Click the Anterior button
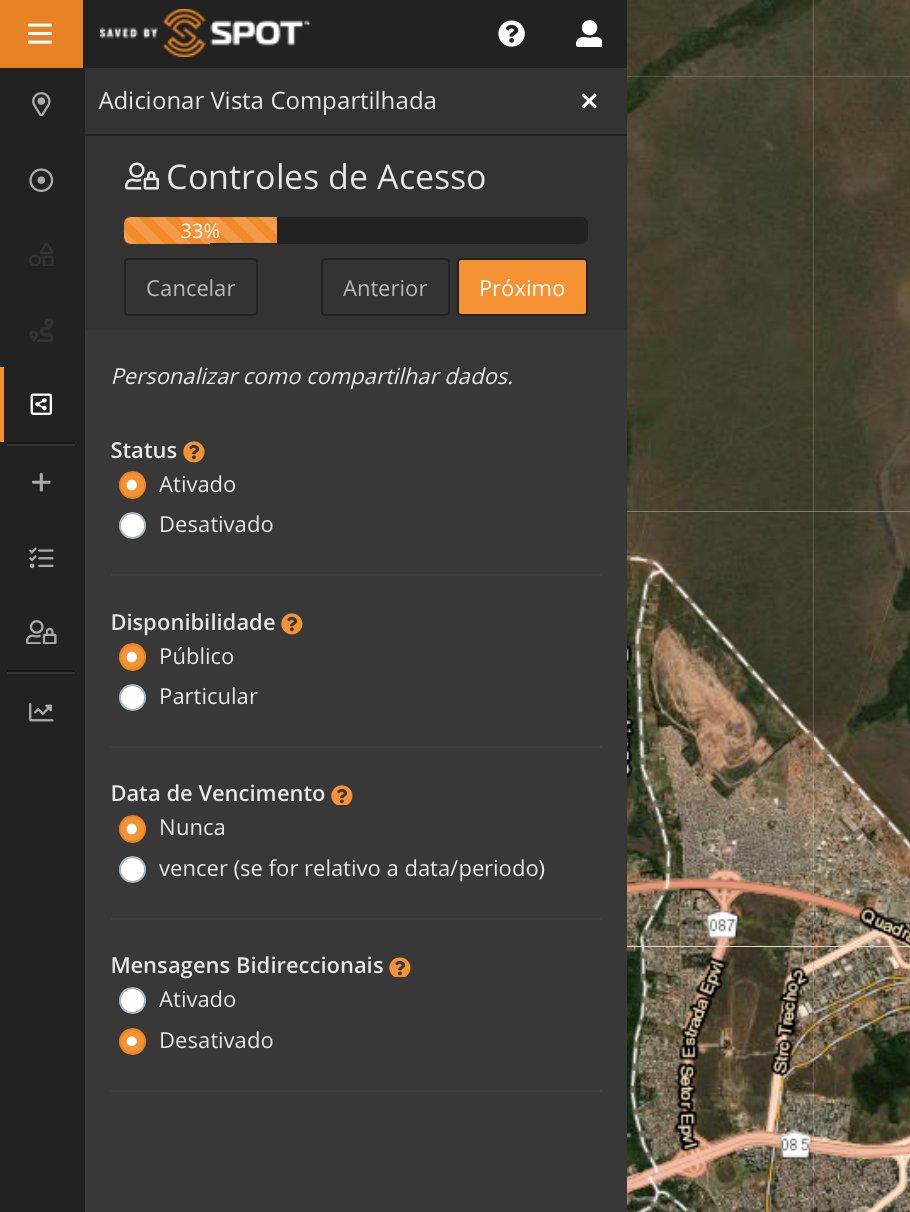Viewport: 910px width, 1212px height. coord(385,288)
